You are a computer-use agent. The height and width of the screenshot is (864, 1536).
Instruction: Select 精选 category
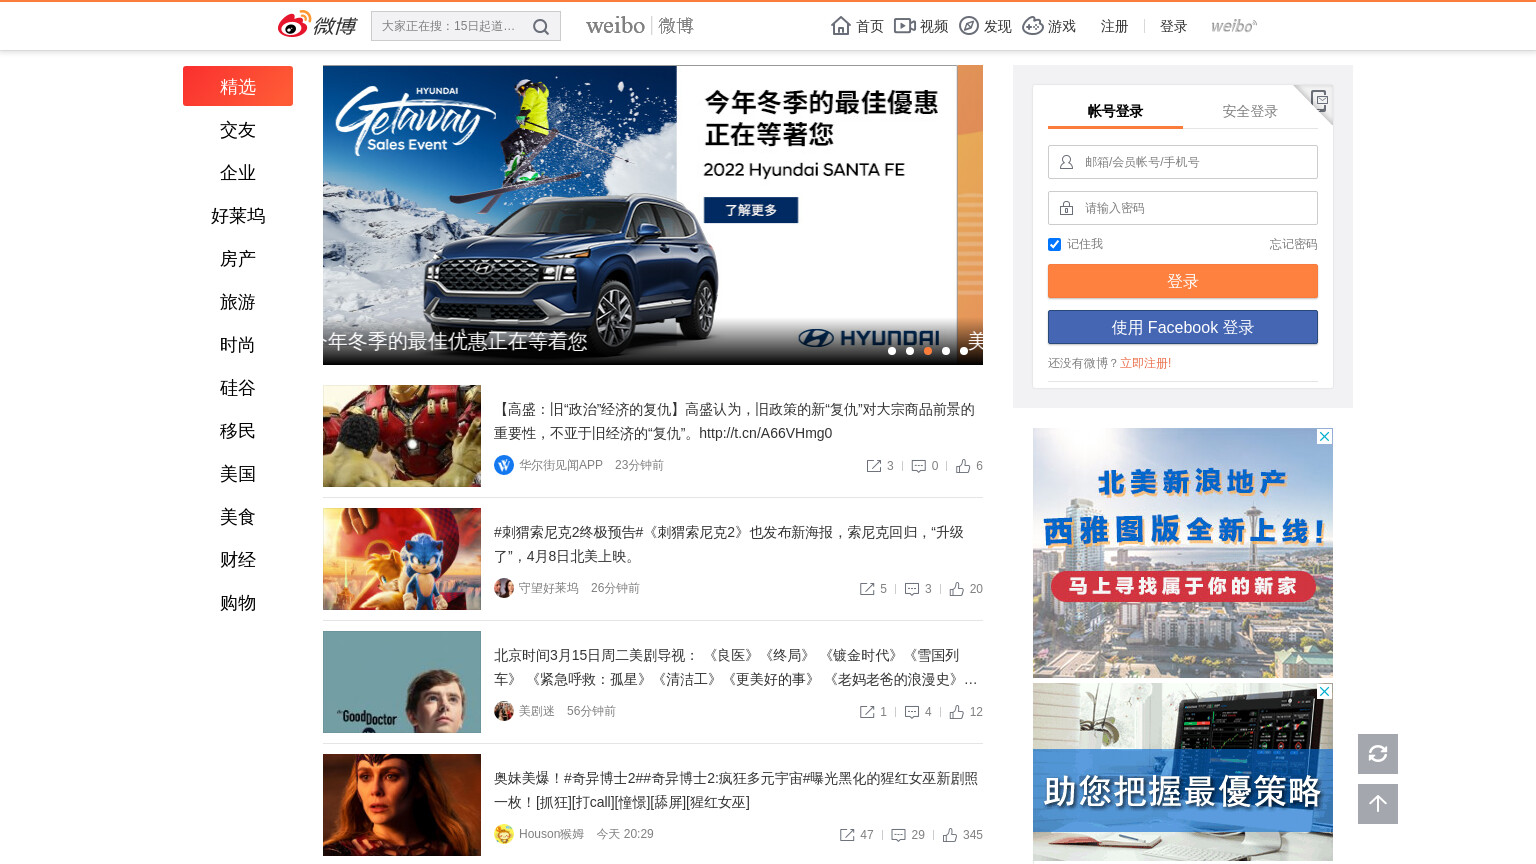[x=238, y=86]
